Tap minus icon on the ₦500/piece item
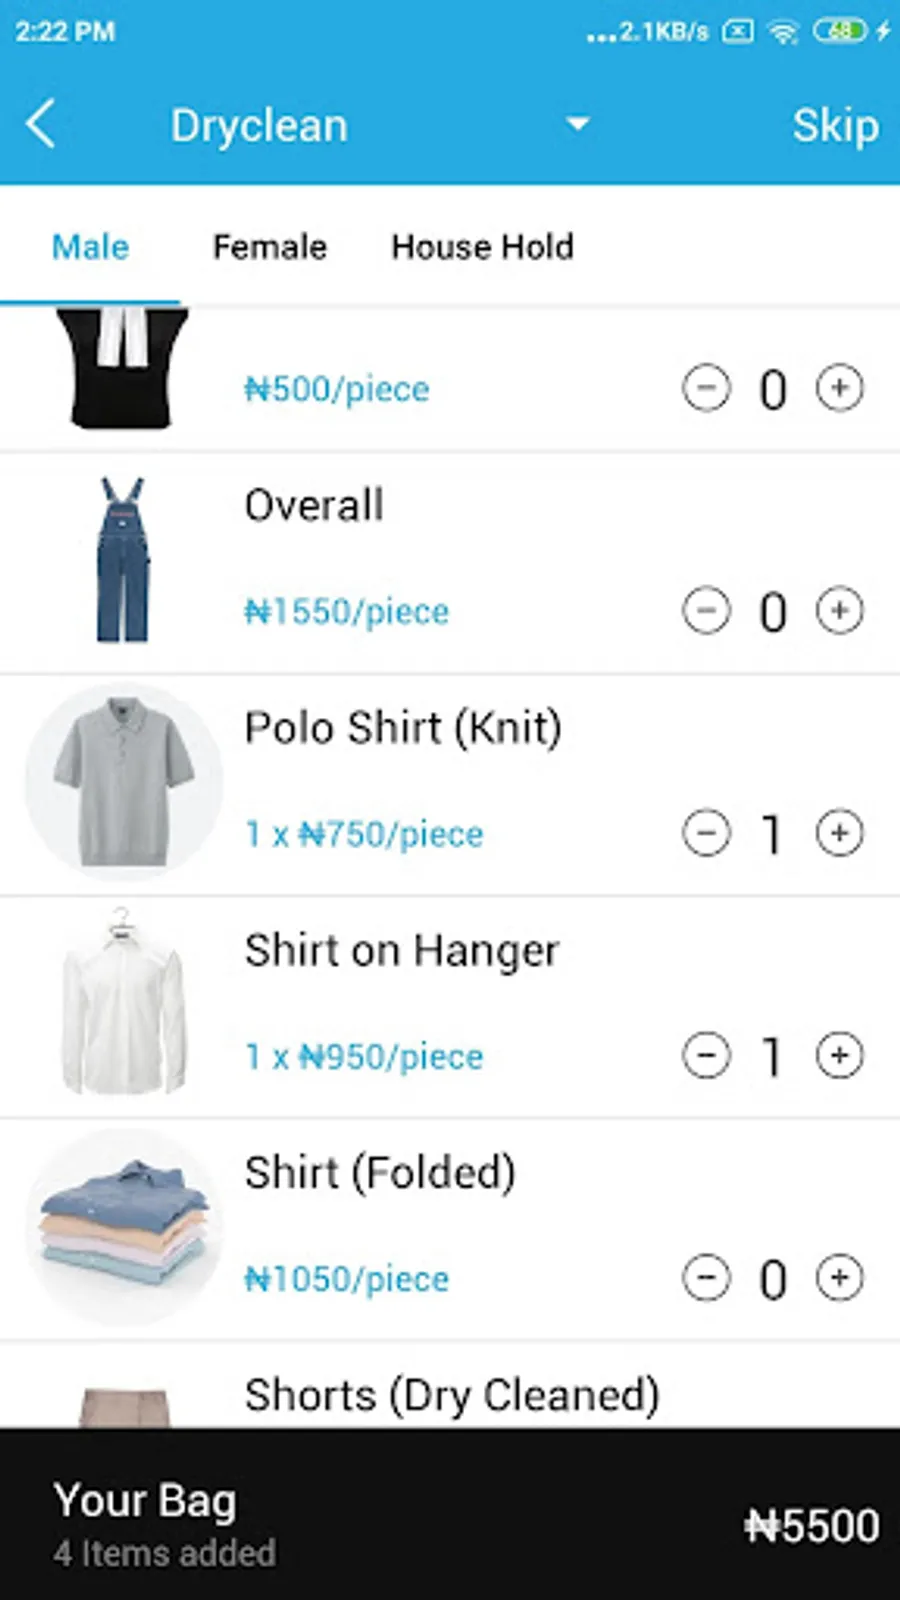 (706, 388)
